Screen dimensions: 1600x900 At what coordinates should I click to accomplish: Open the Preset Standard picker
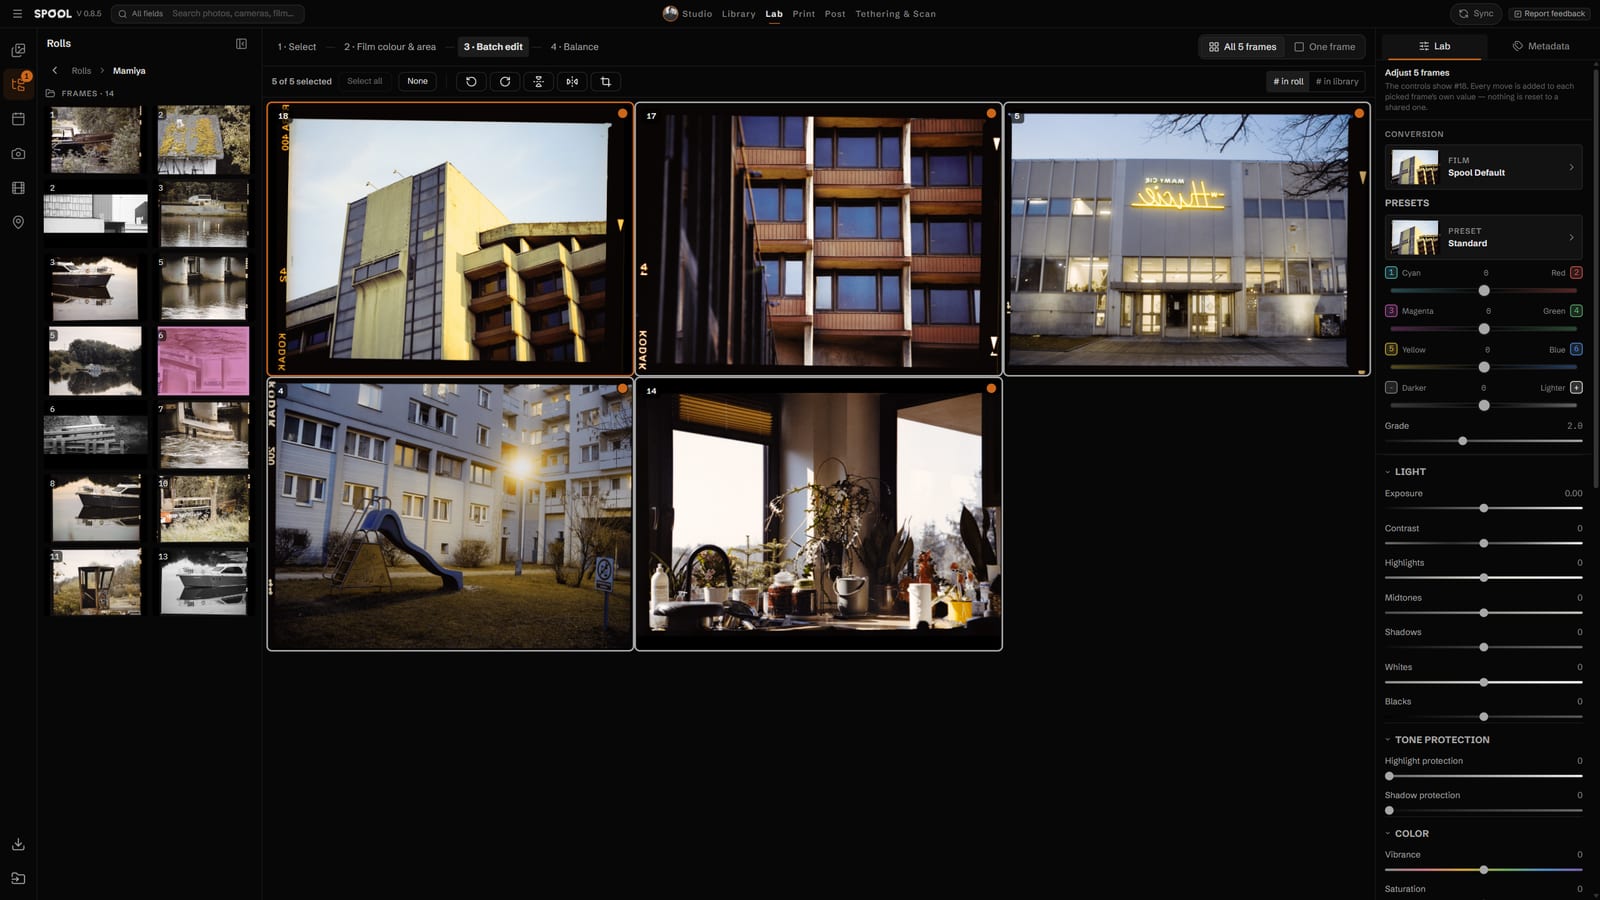(1483, 237)
